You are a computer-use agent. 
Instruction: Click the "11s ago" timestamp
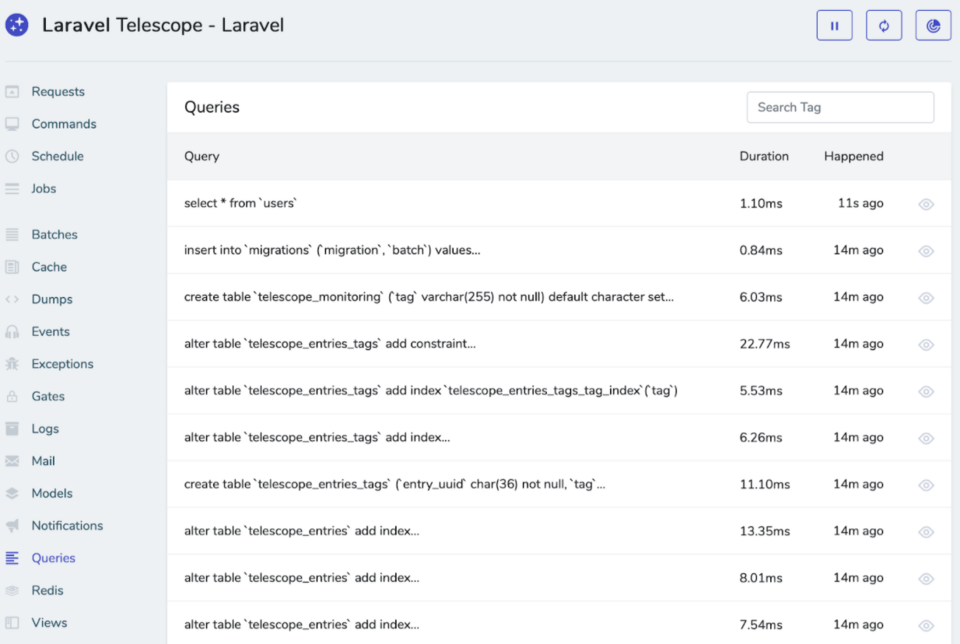860,203
